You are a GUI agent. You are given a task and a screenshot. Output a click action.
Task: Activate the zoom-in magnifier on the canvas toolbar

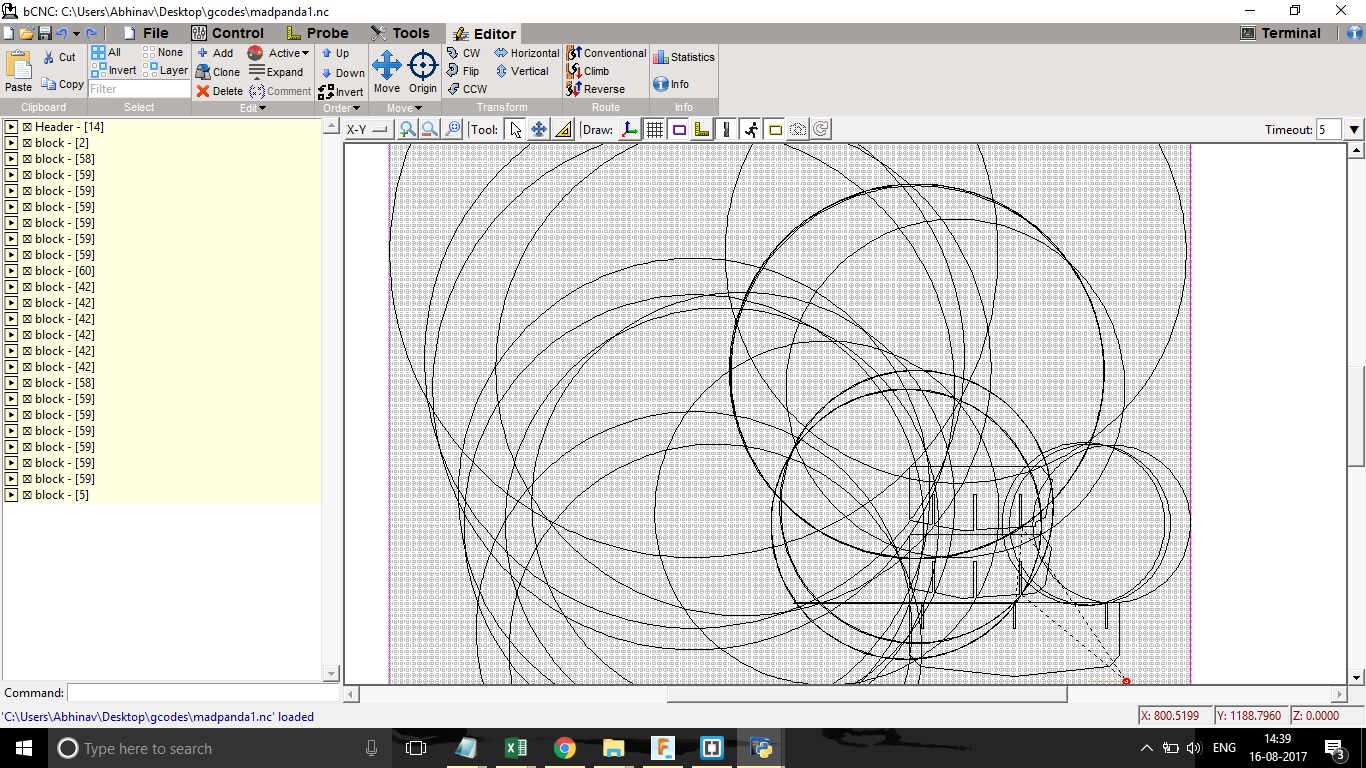[x=407, y=129]
